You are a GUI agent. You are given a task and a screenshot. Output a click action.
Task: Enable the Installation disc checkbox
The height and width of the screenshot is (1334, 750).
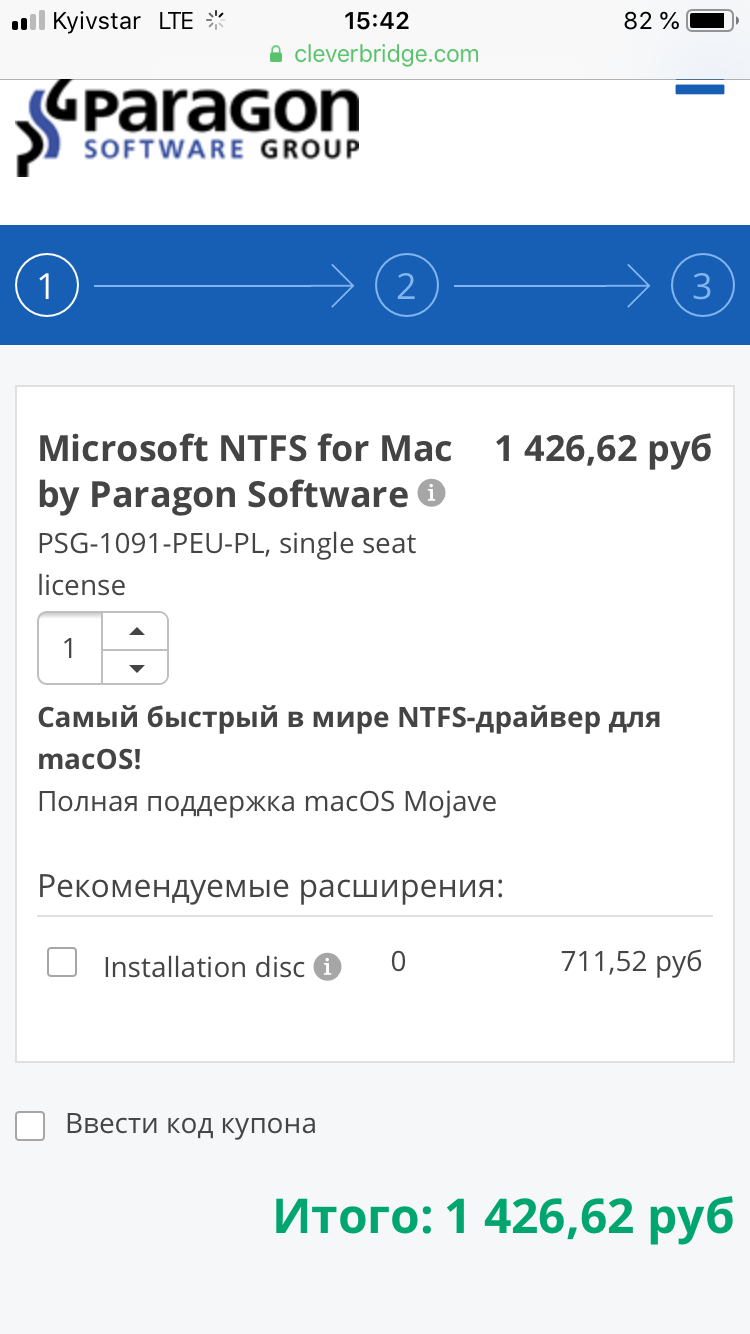(62, 963)
